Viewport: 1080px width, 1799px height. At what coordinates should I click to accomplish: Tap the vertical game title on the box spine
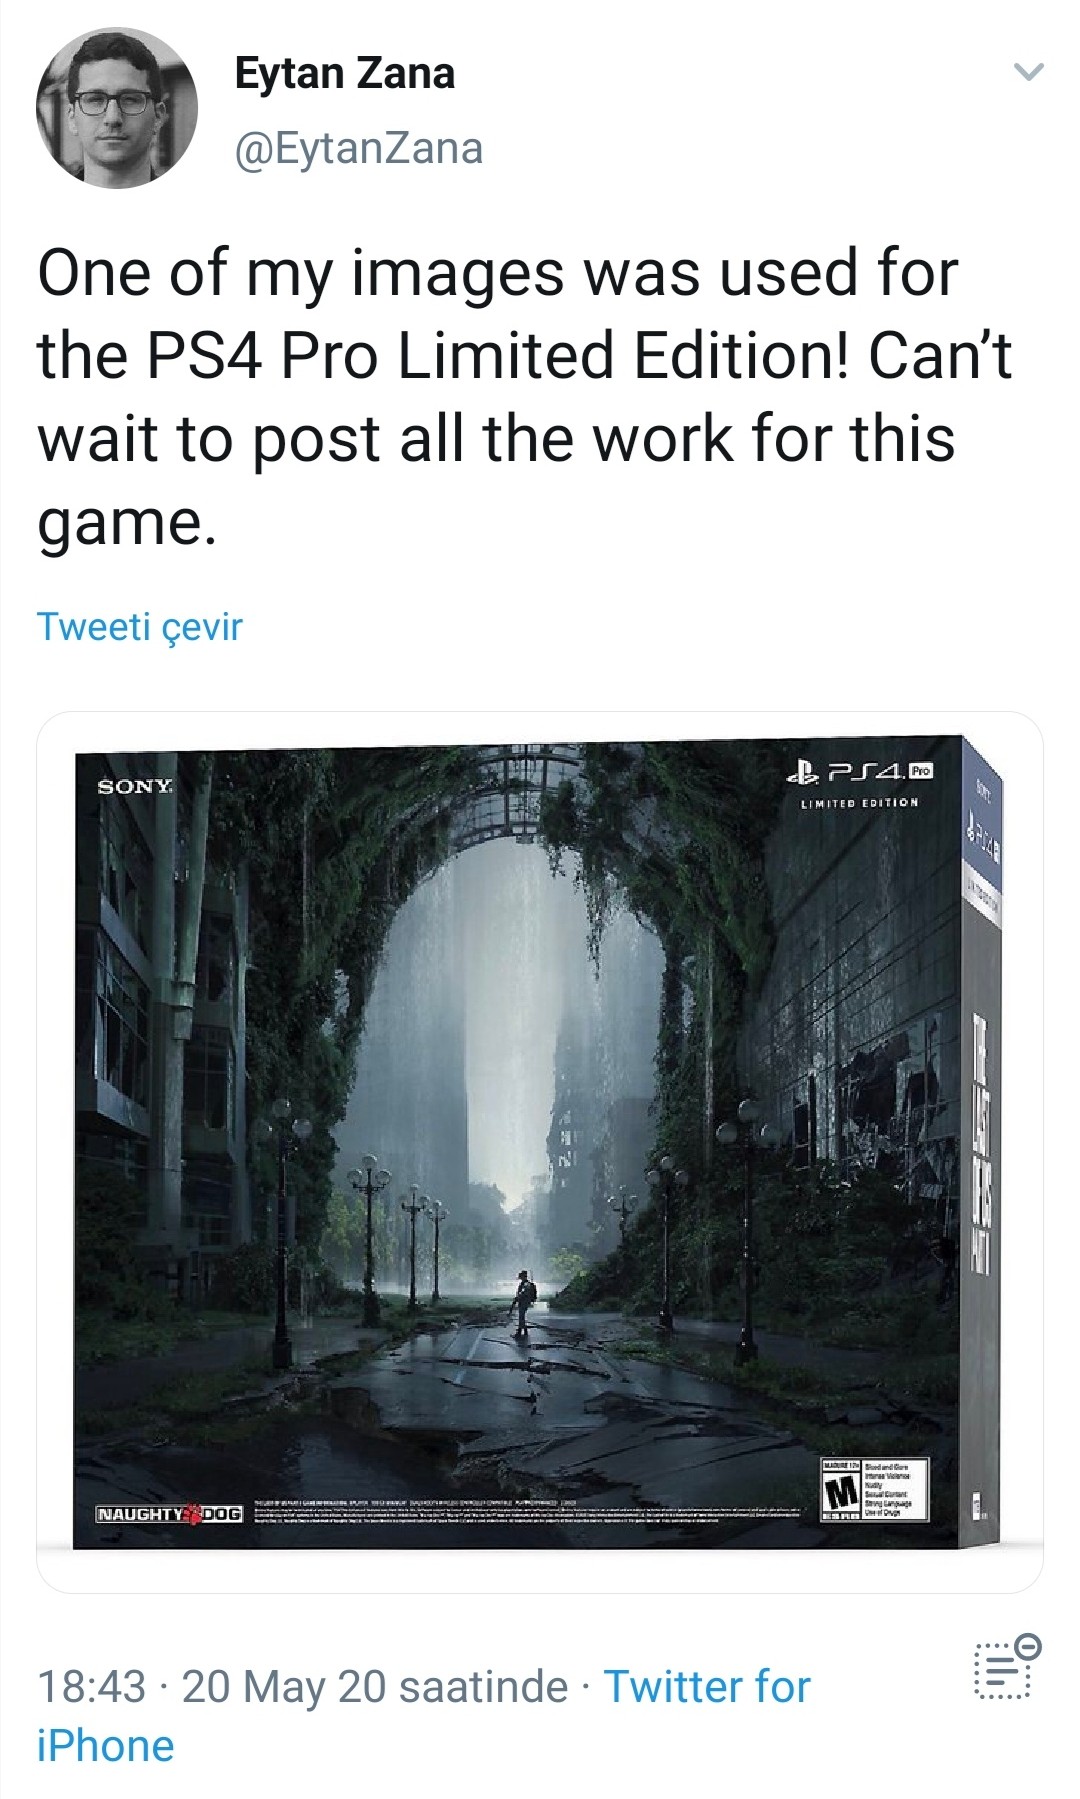[980, 1142]
